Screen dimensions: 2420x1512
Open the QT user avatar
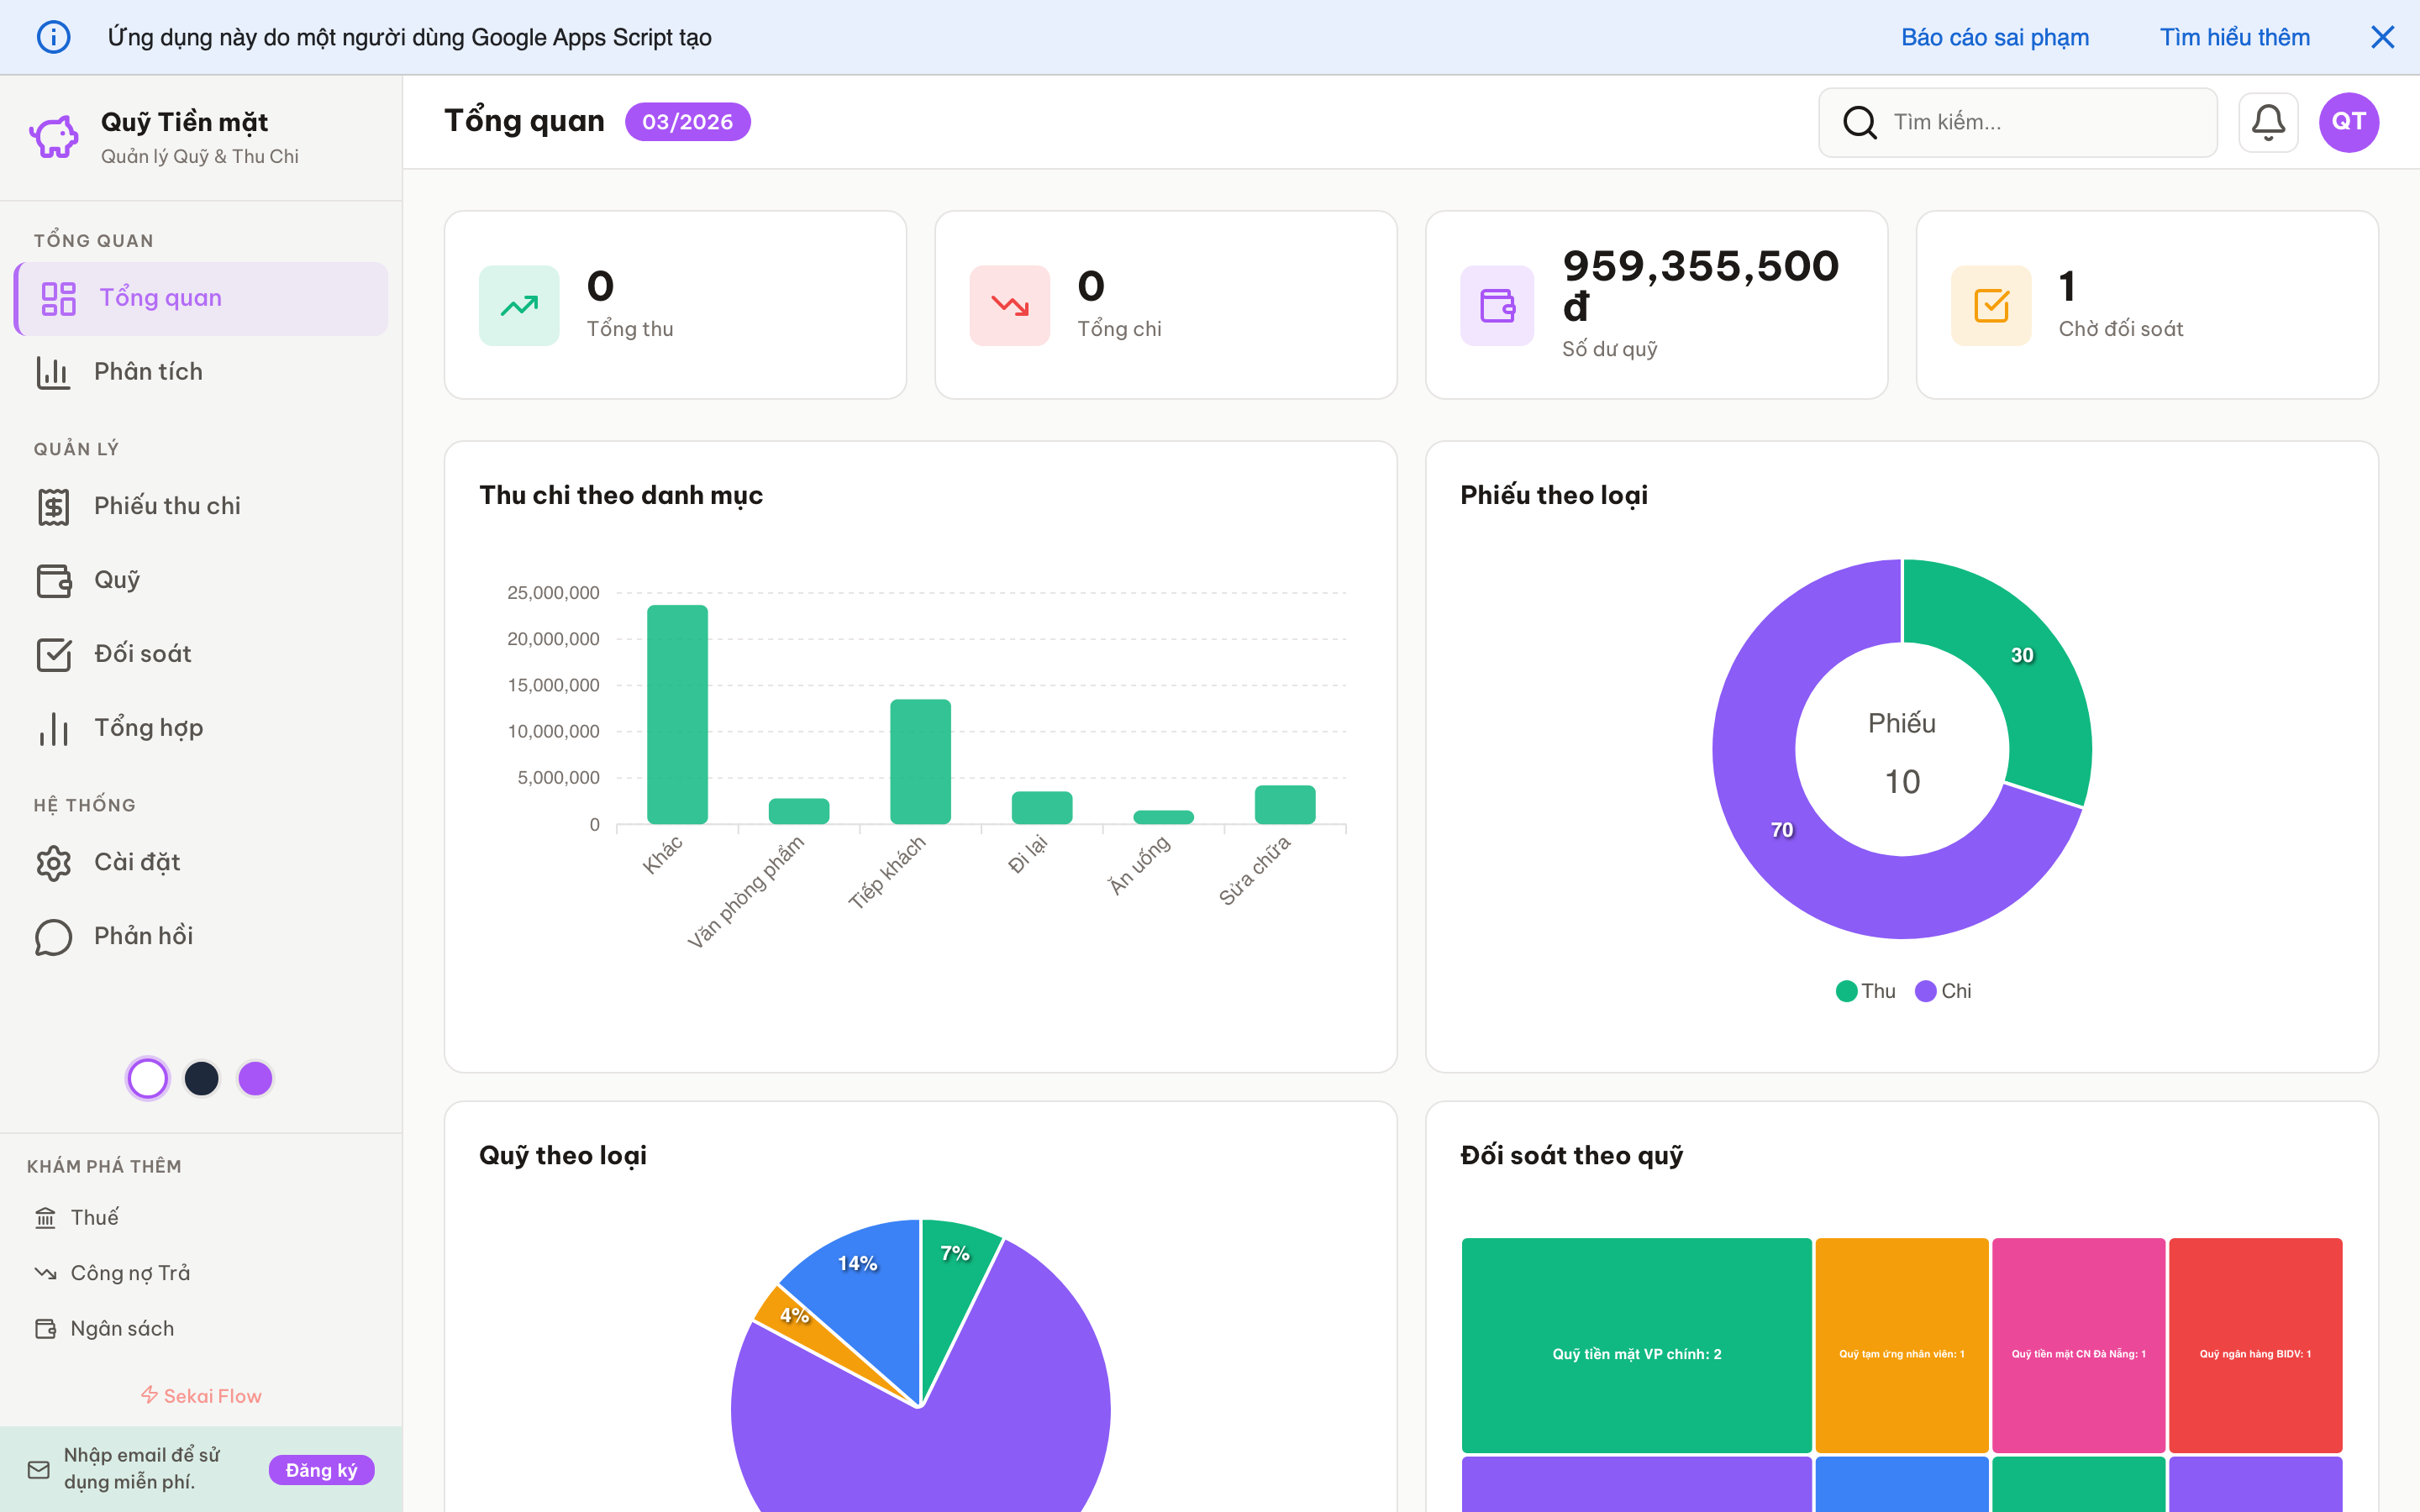click(x=2348, y=122)
